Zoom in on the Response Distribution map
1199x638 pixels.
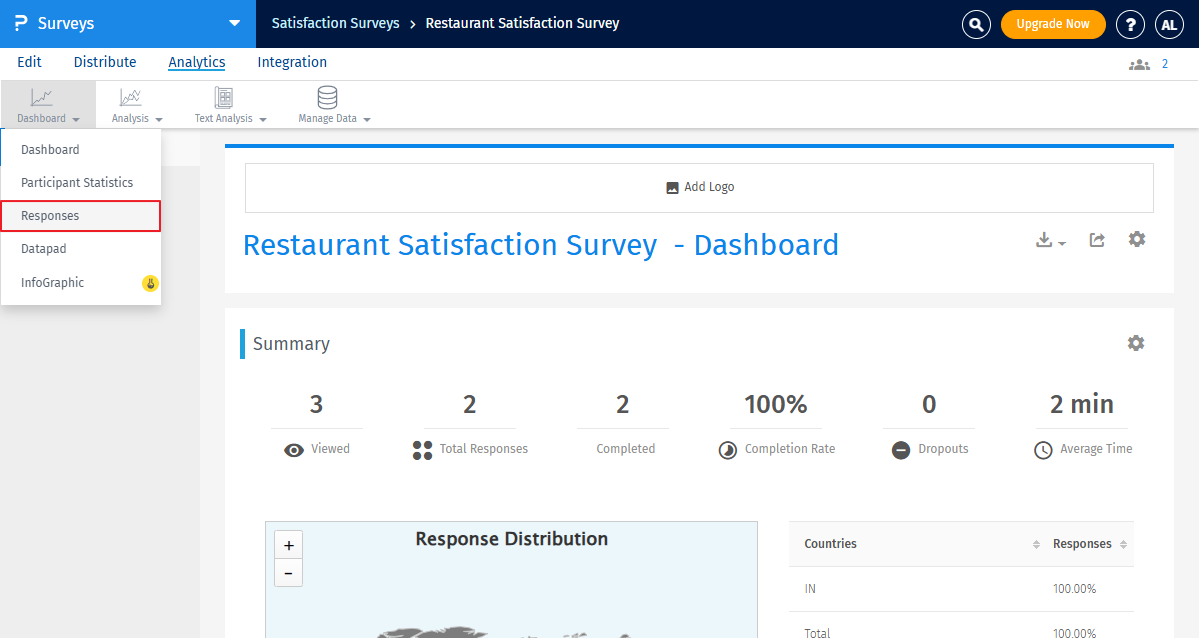pos(288,544)
